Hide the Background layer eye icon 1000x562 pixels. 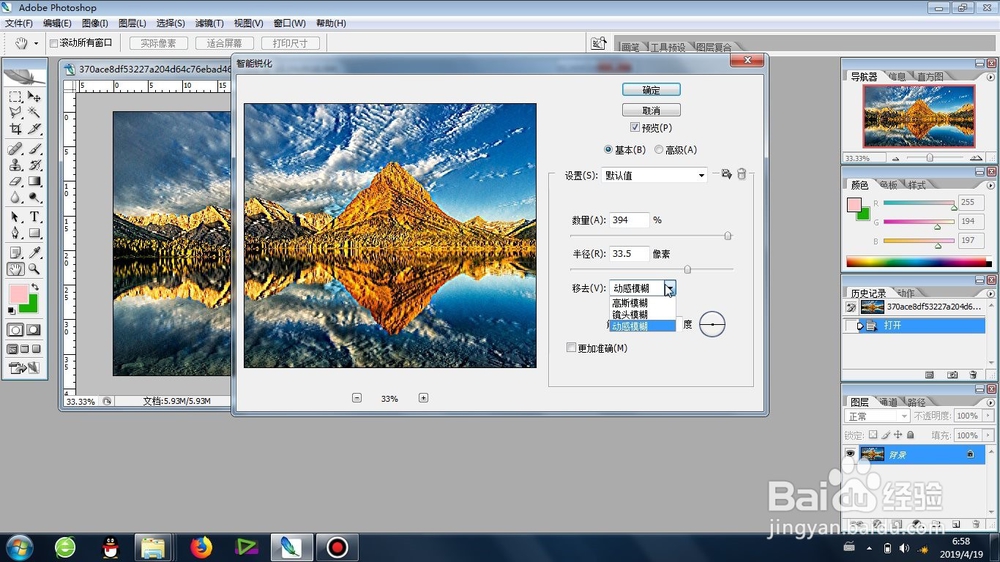850,454
